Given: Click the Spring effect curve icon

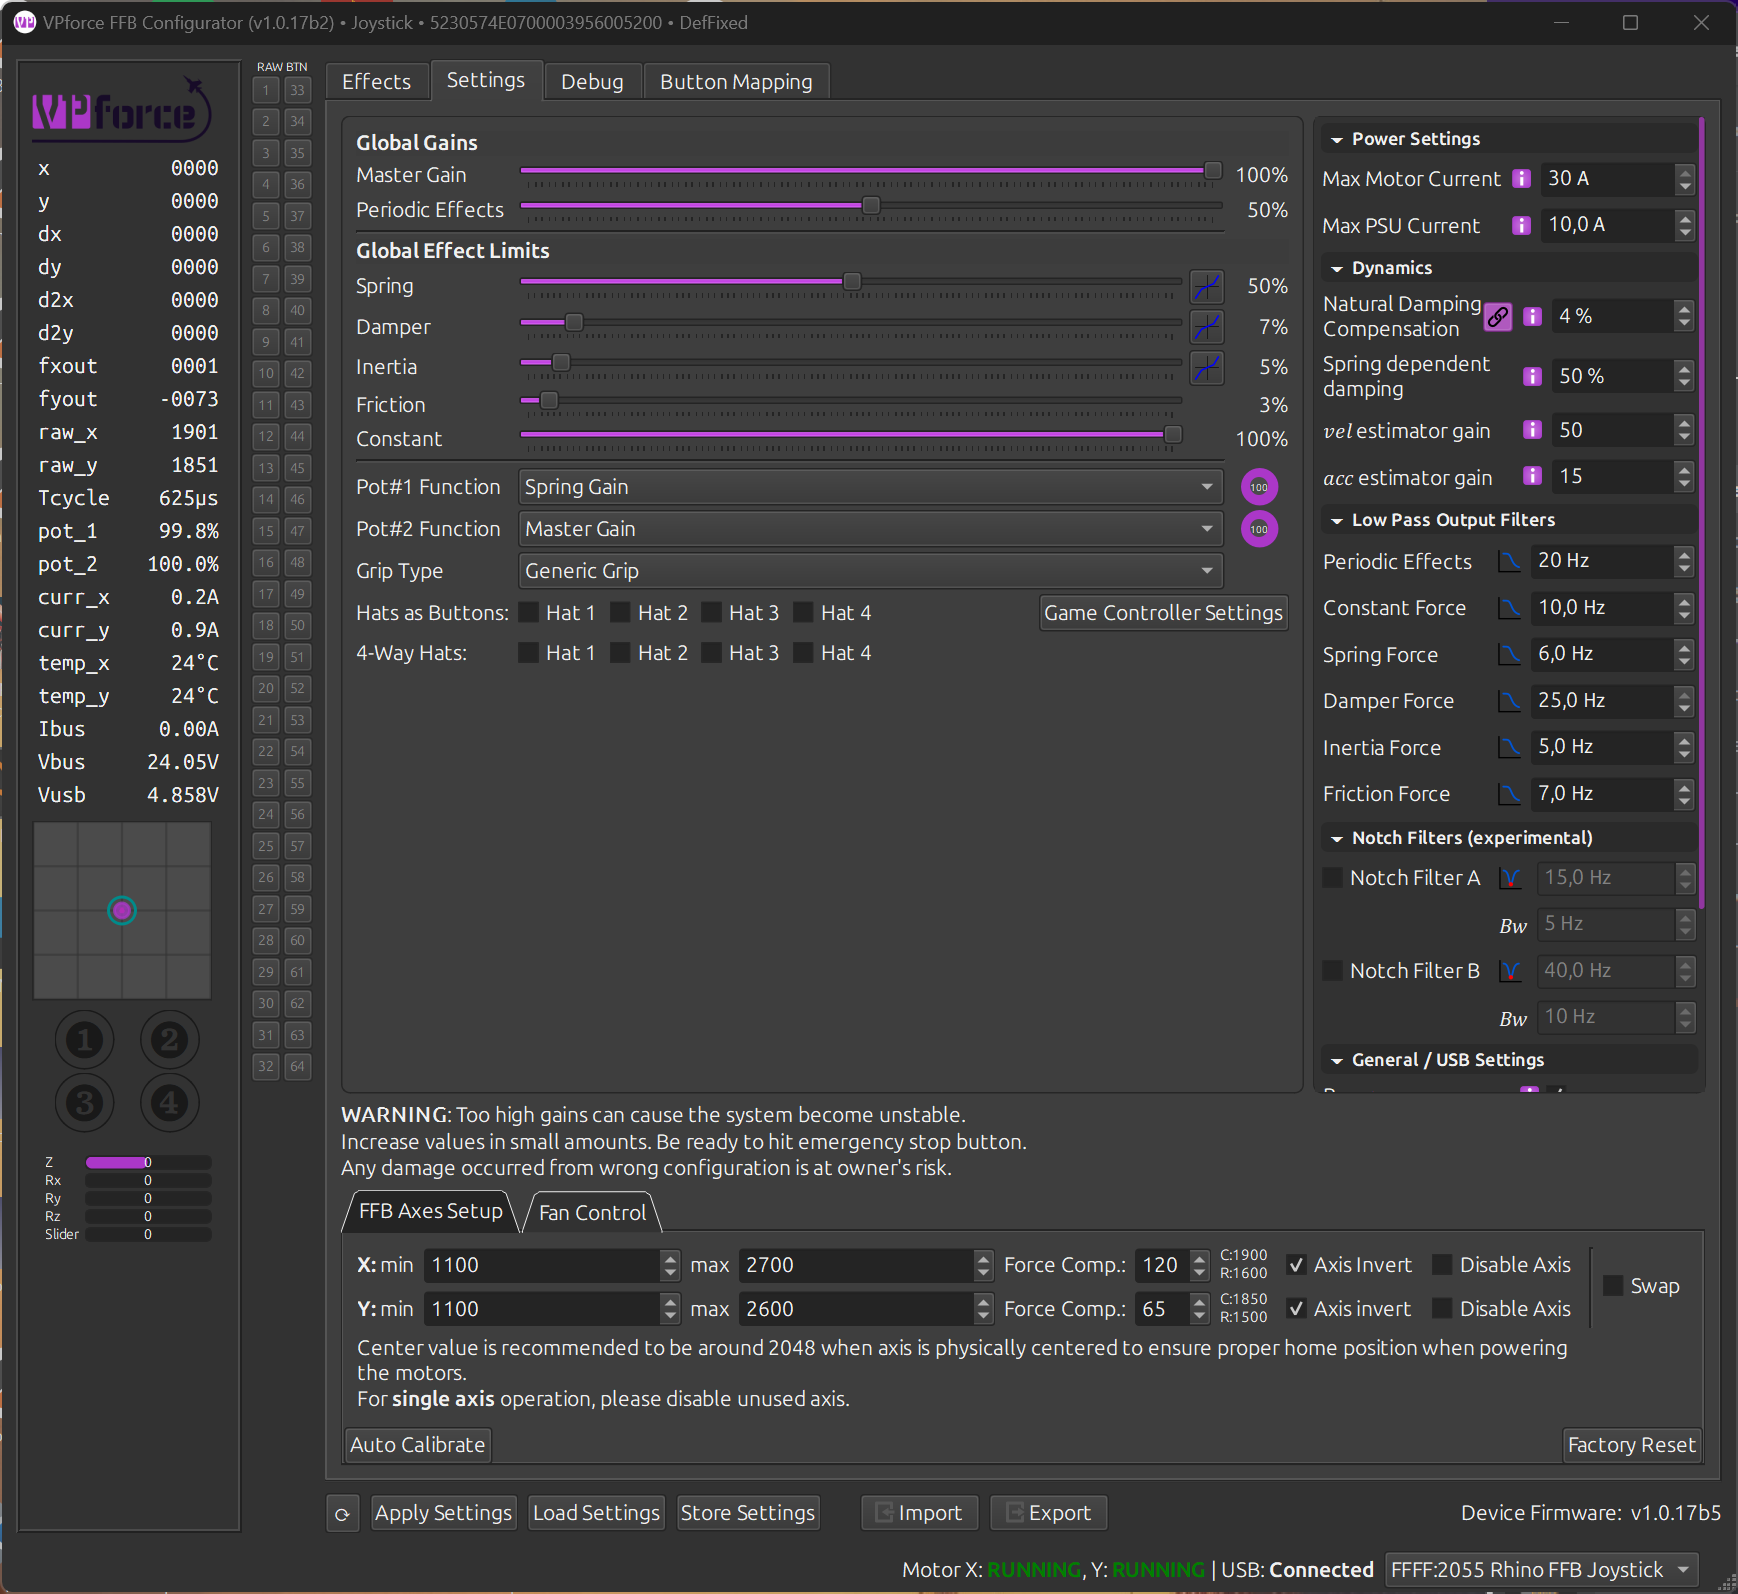Looking at the screenshot, I should (1206, 287).
